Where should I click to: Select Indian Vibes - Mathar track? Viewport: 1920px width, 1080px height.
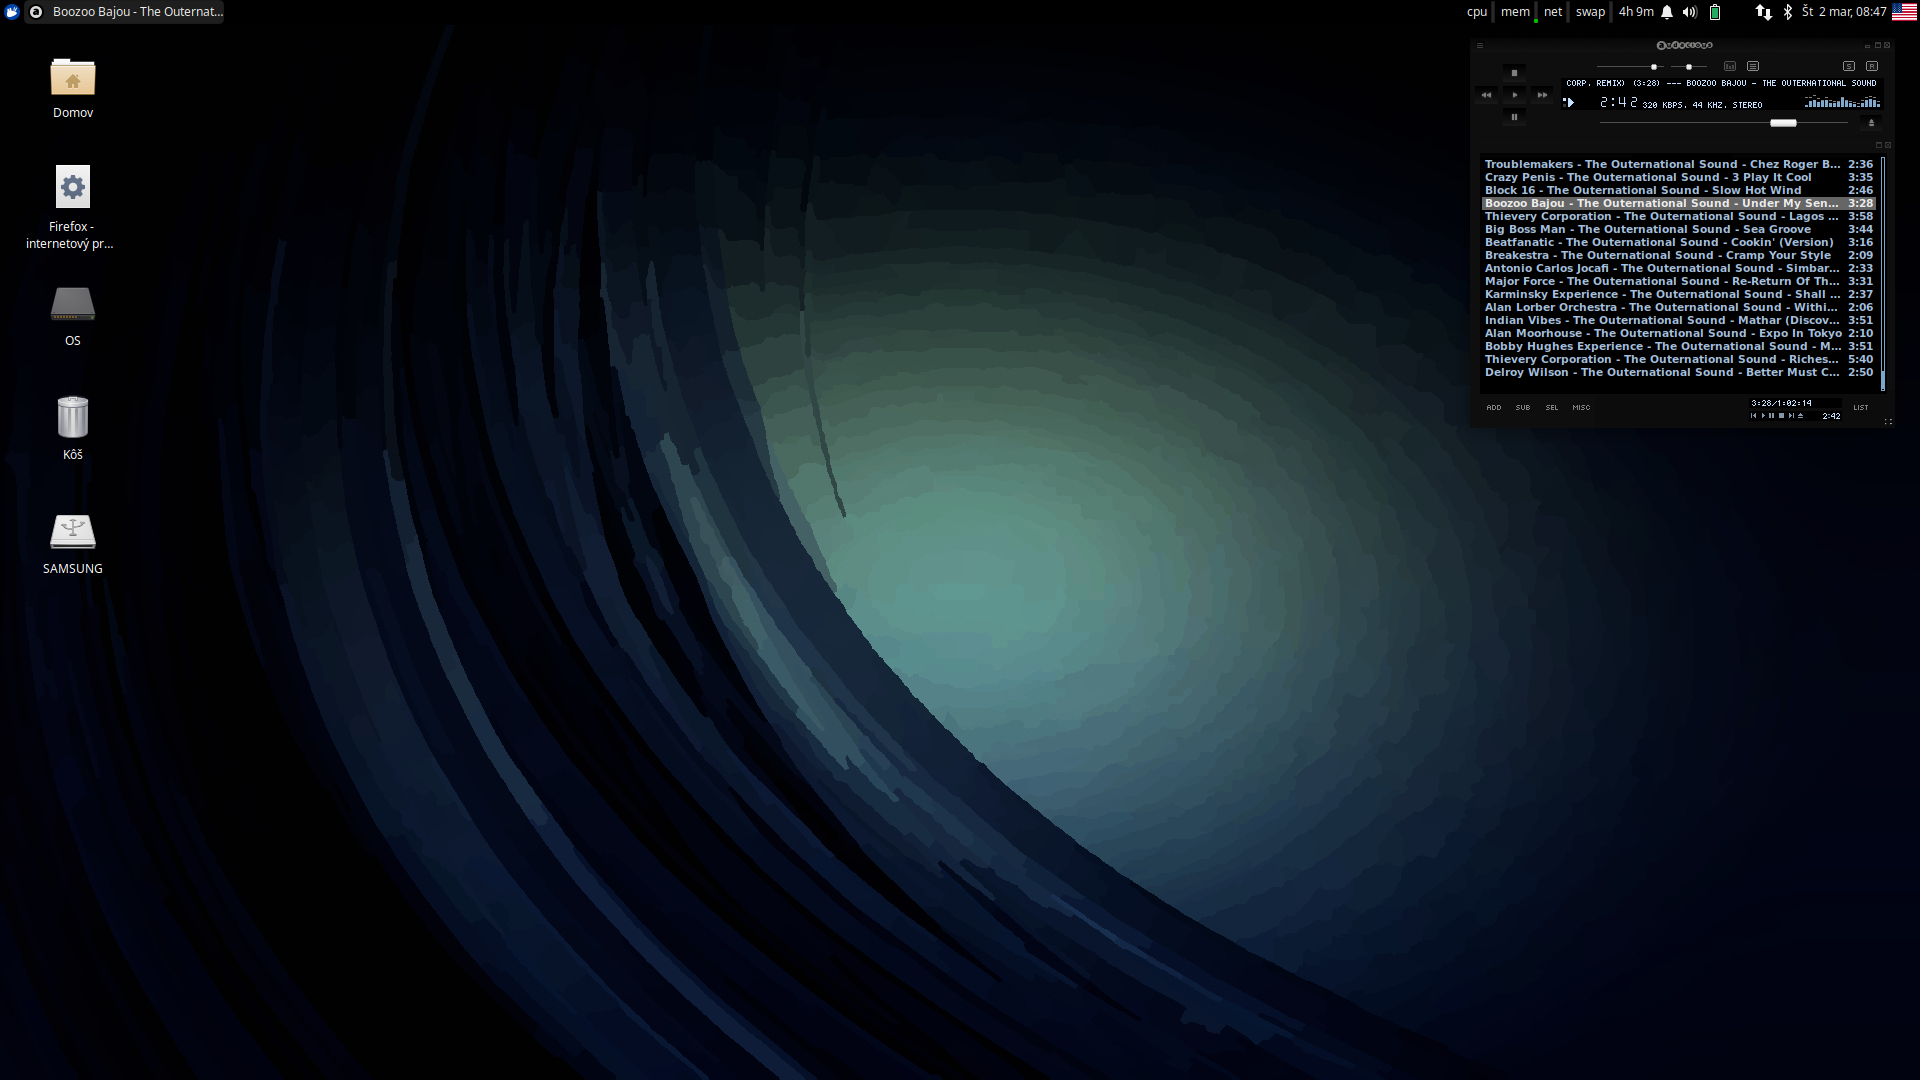coord(1678,320)
